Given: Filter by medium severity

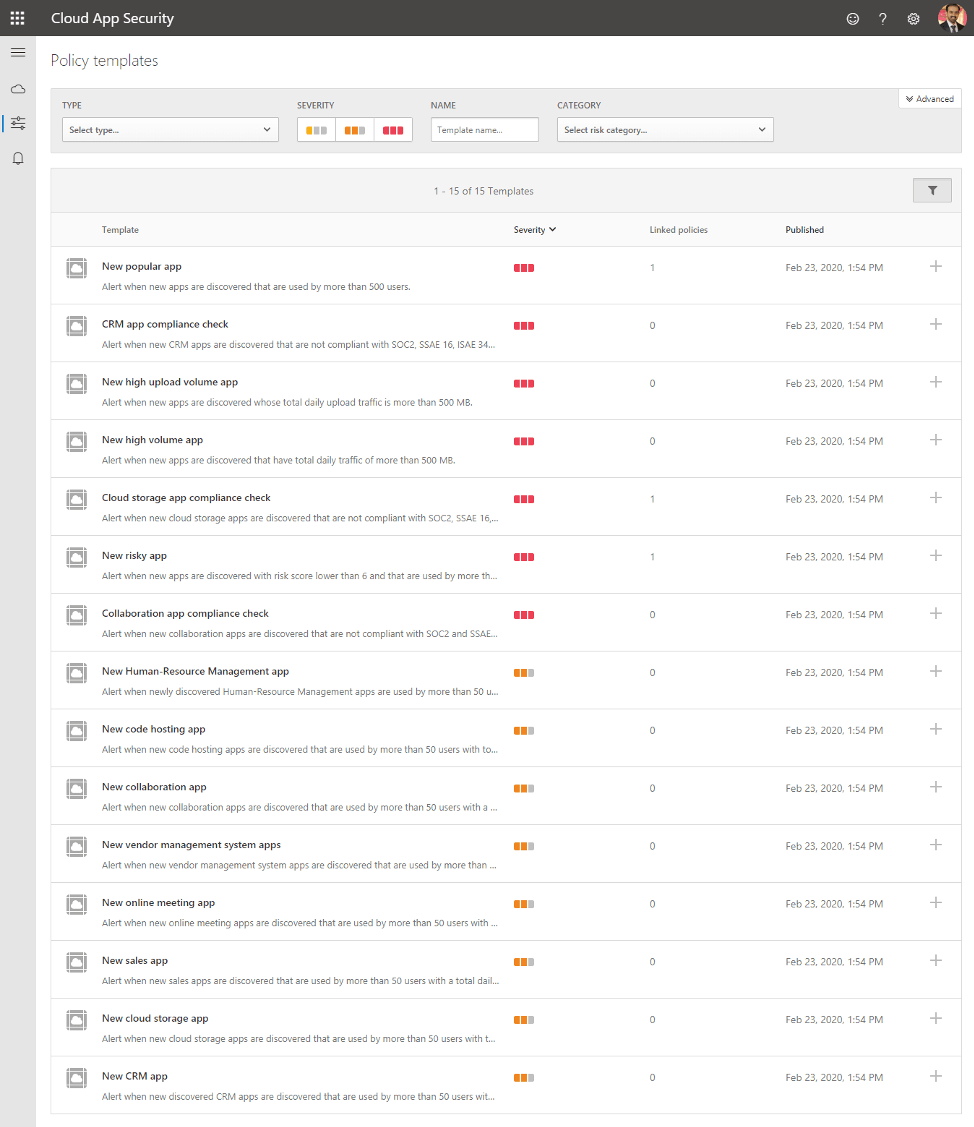Looking at the screenshot, I should pos(355,130).
